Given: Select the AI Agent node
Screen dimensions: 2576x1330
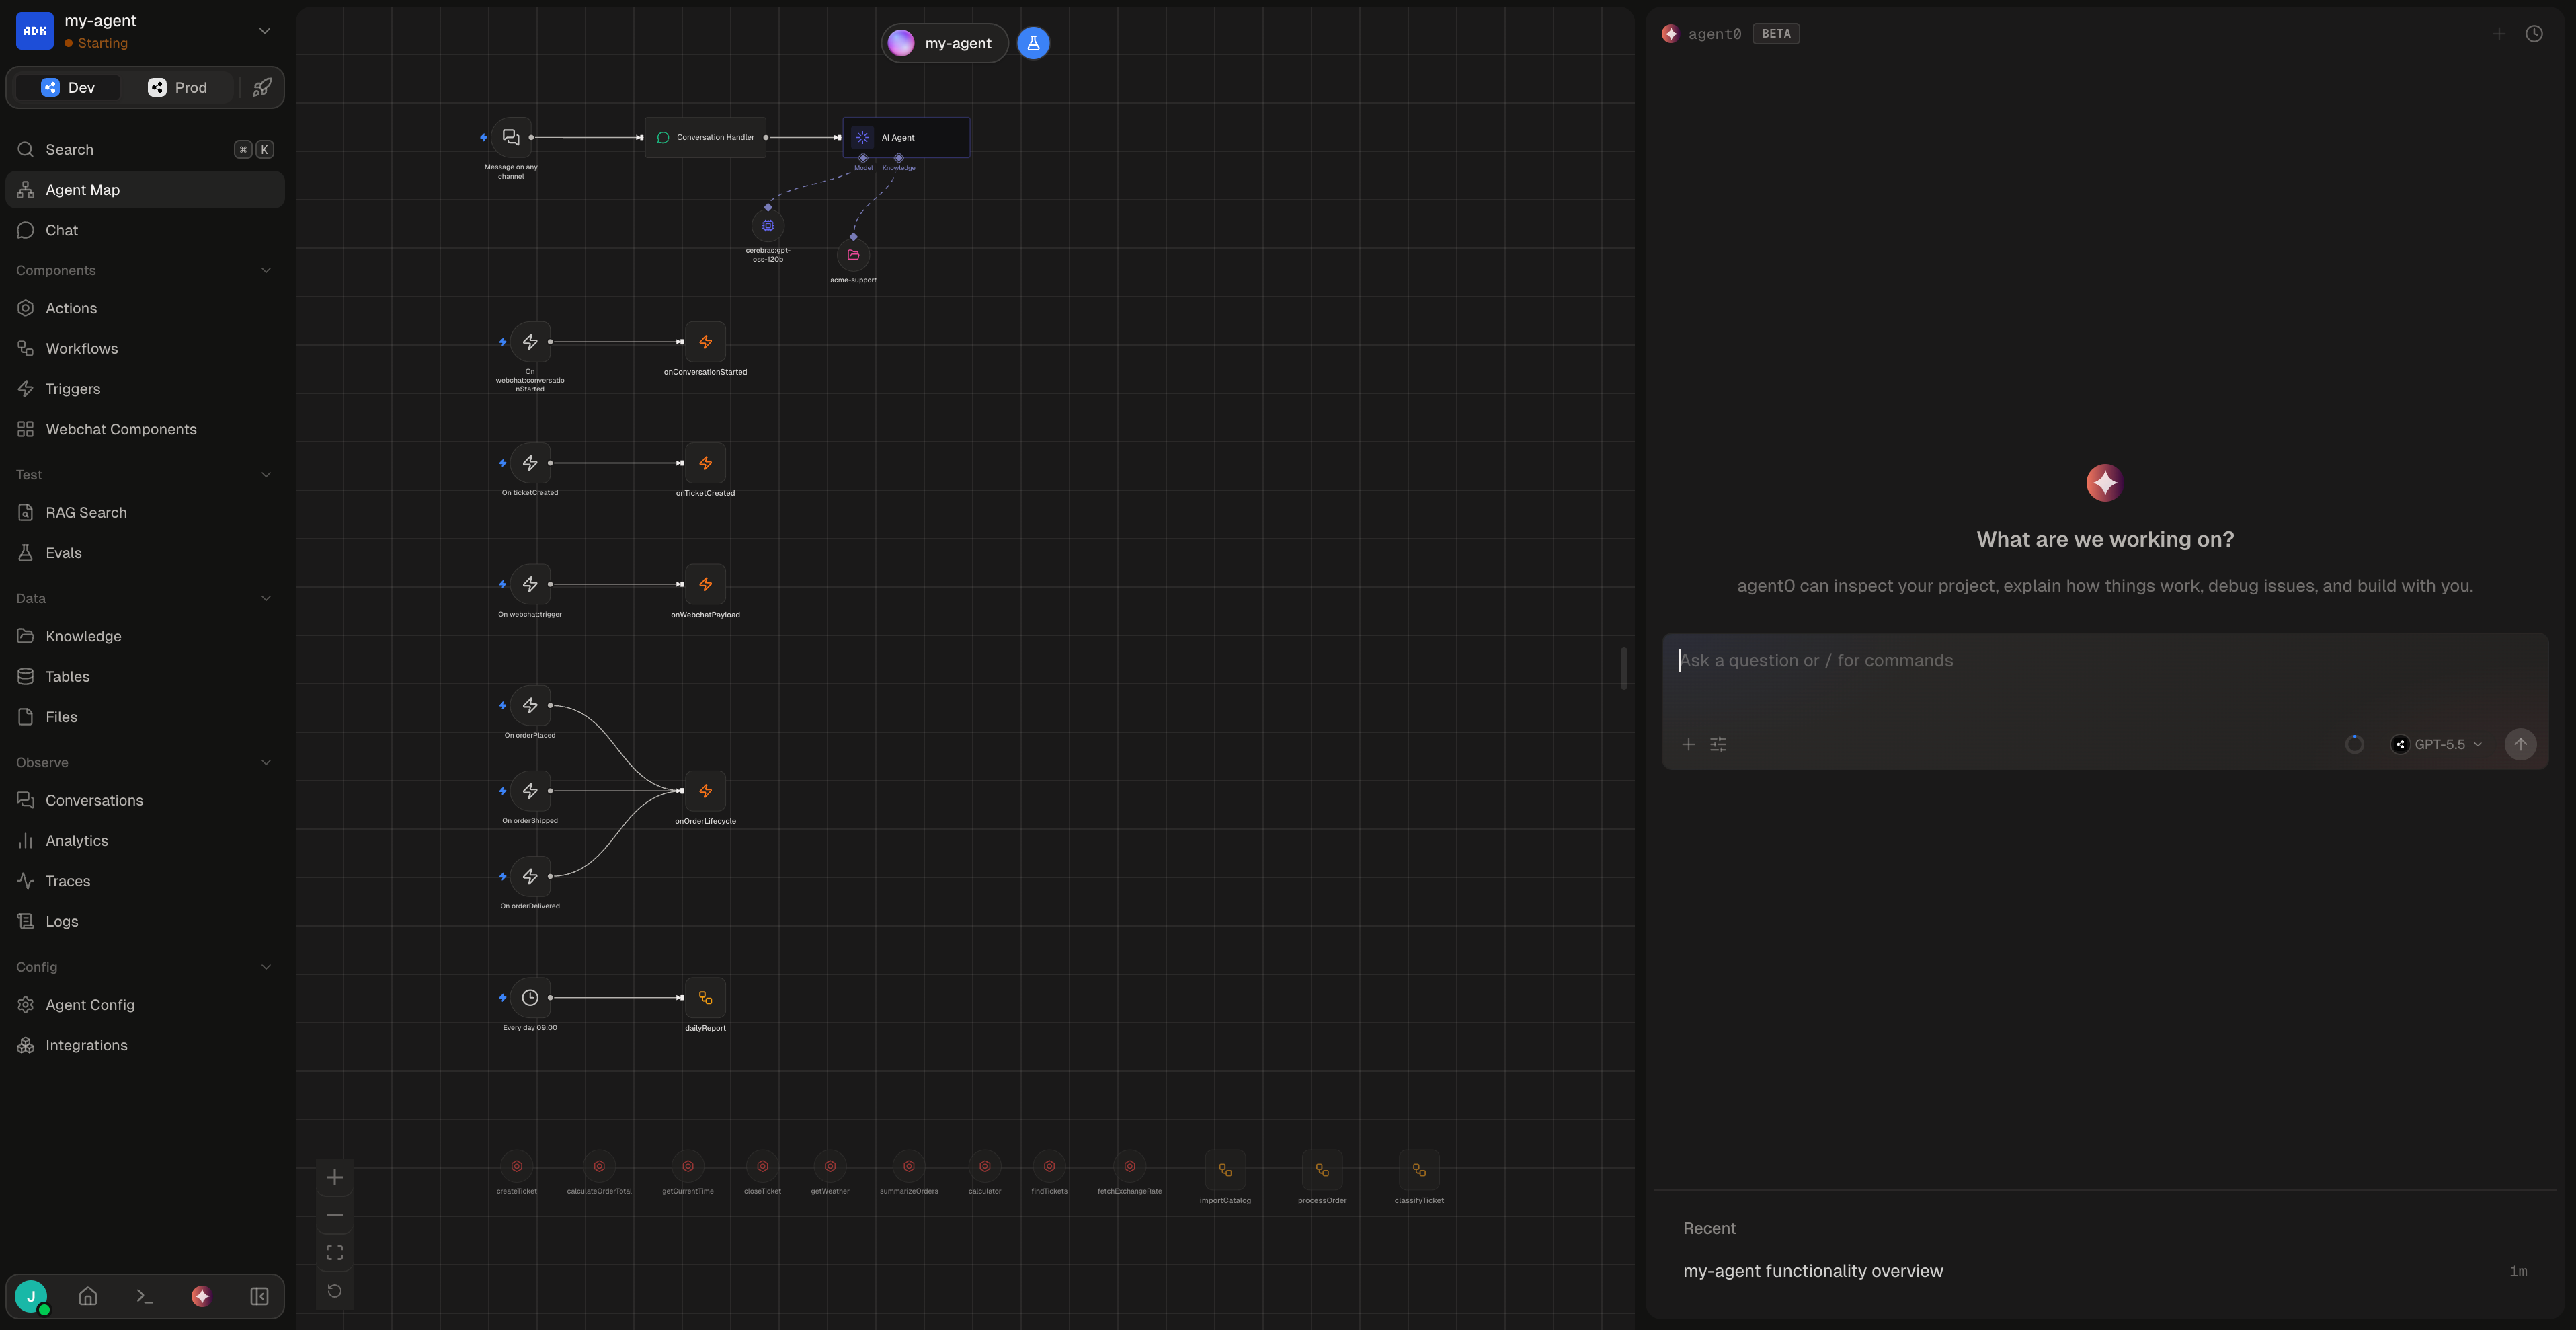Looking at the screenshot, I should pos(906,138).
